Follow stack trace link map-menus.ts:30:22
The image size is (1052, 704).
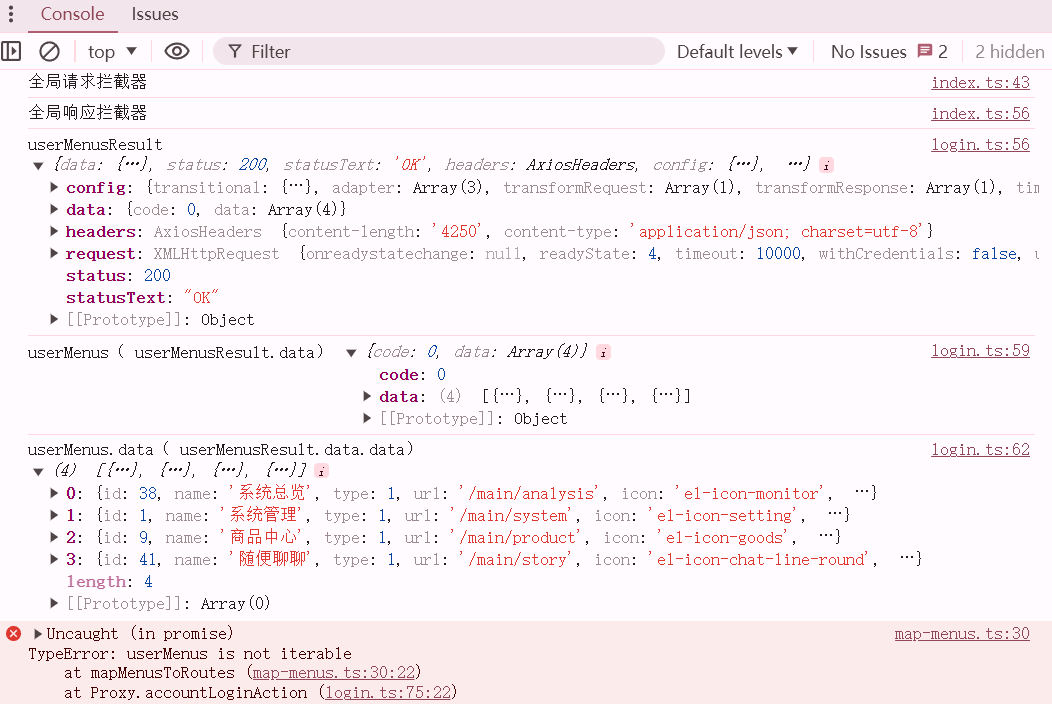click(x=333, y=672)
